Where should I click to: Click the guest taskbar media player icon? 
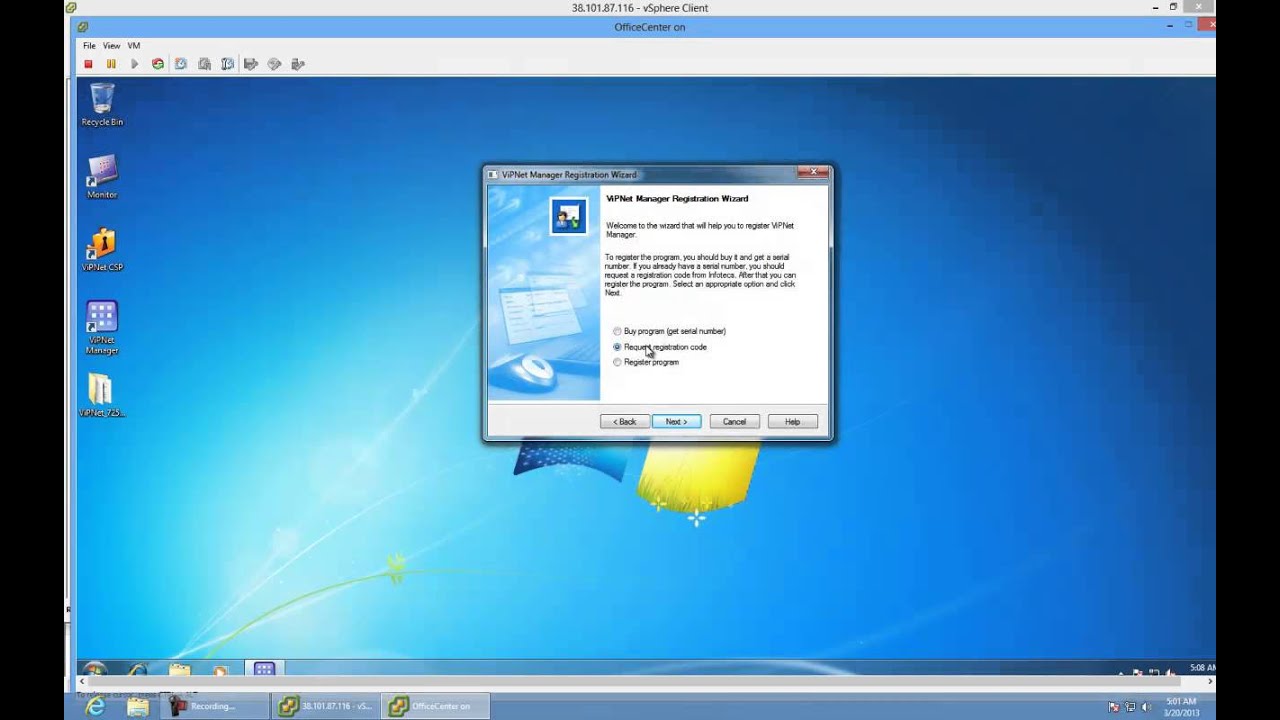click(221, 669)
